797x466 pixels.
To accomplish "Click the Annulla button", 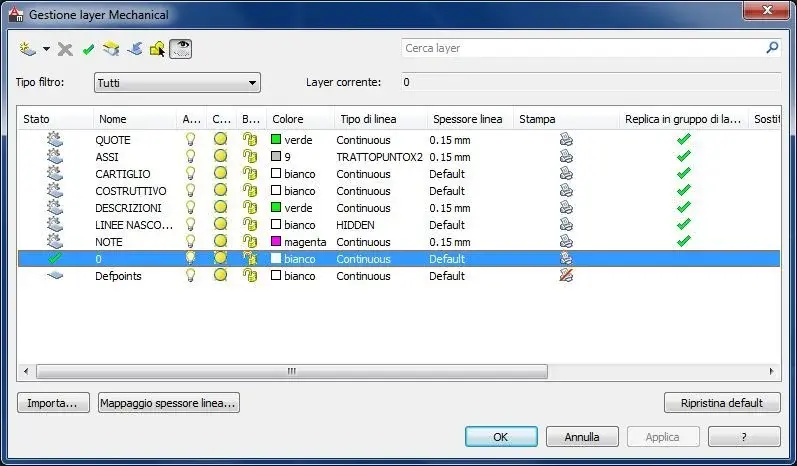I will point(582,437).
